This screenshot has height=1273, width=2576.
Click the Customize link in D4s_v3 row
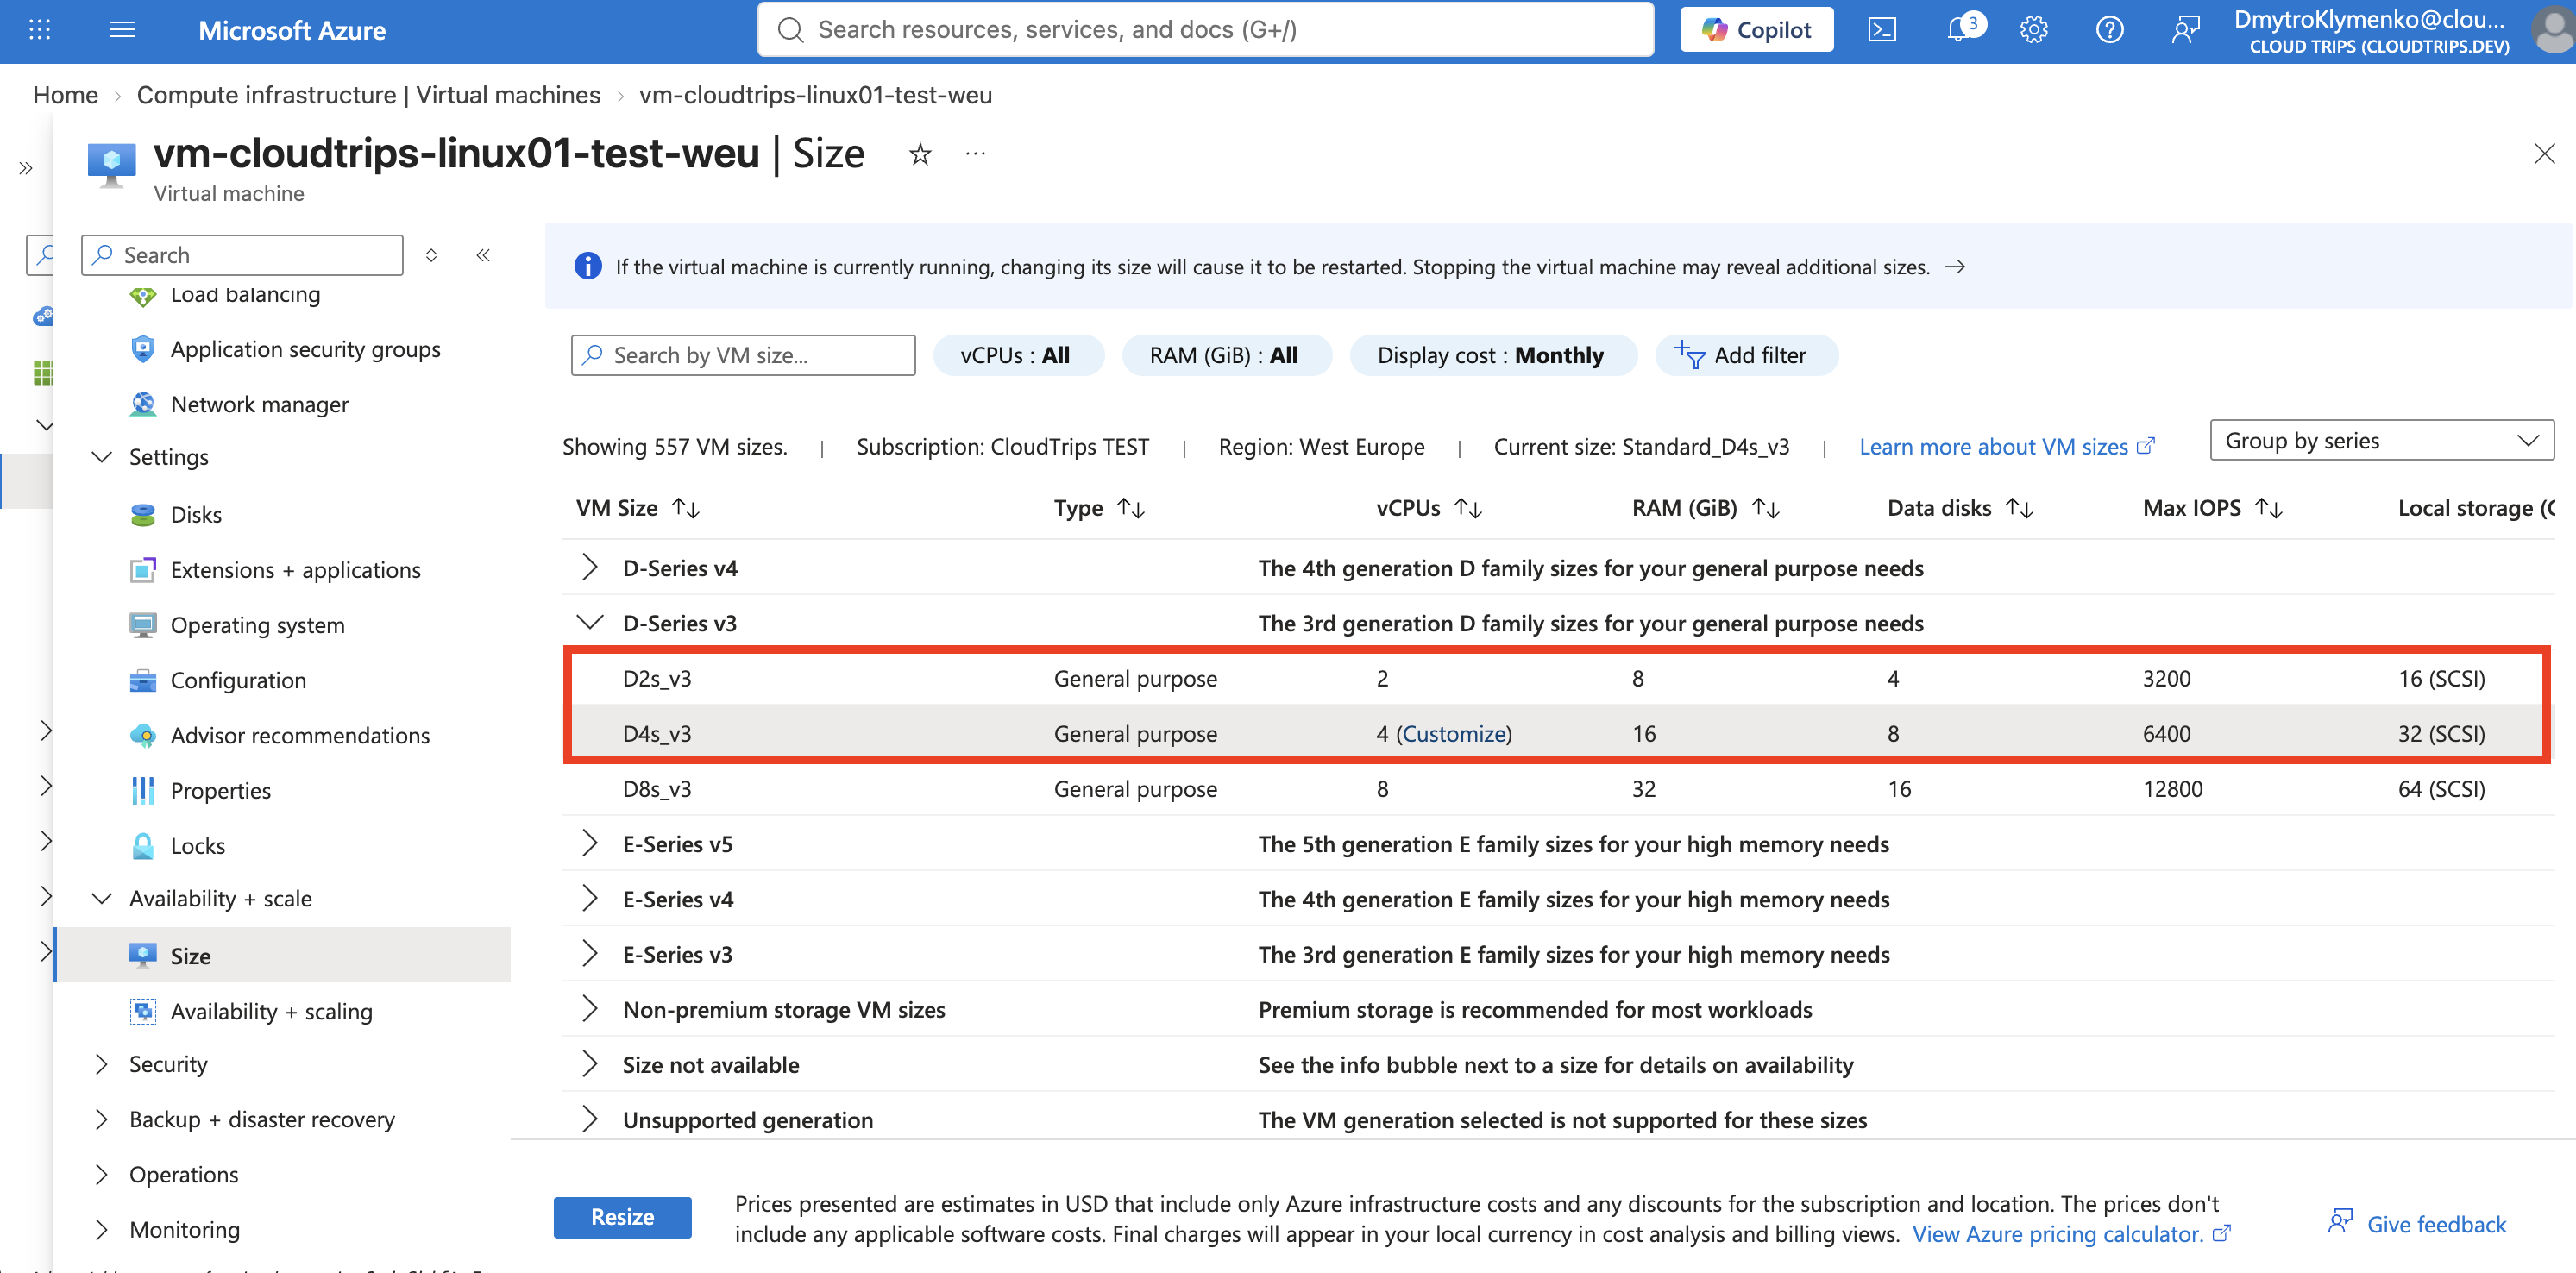1453,733
